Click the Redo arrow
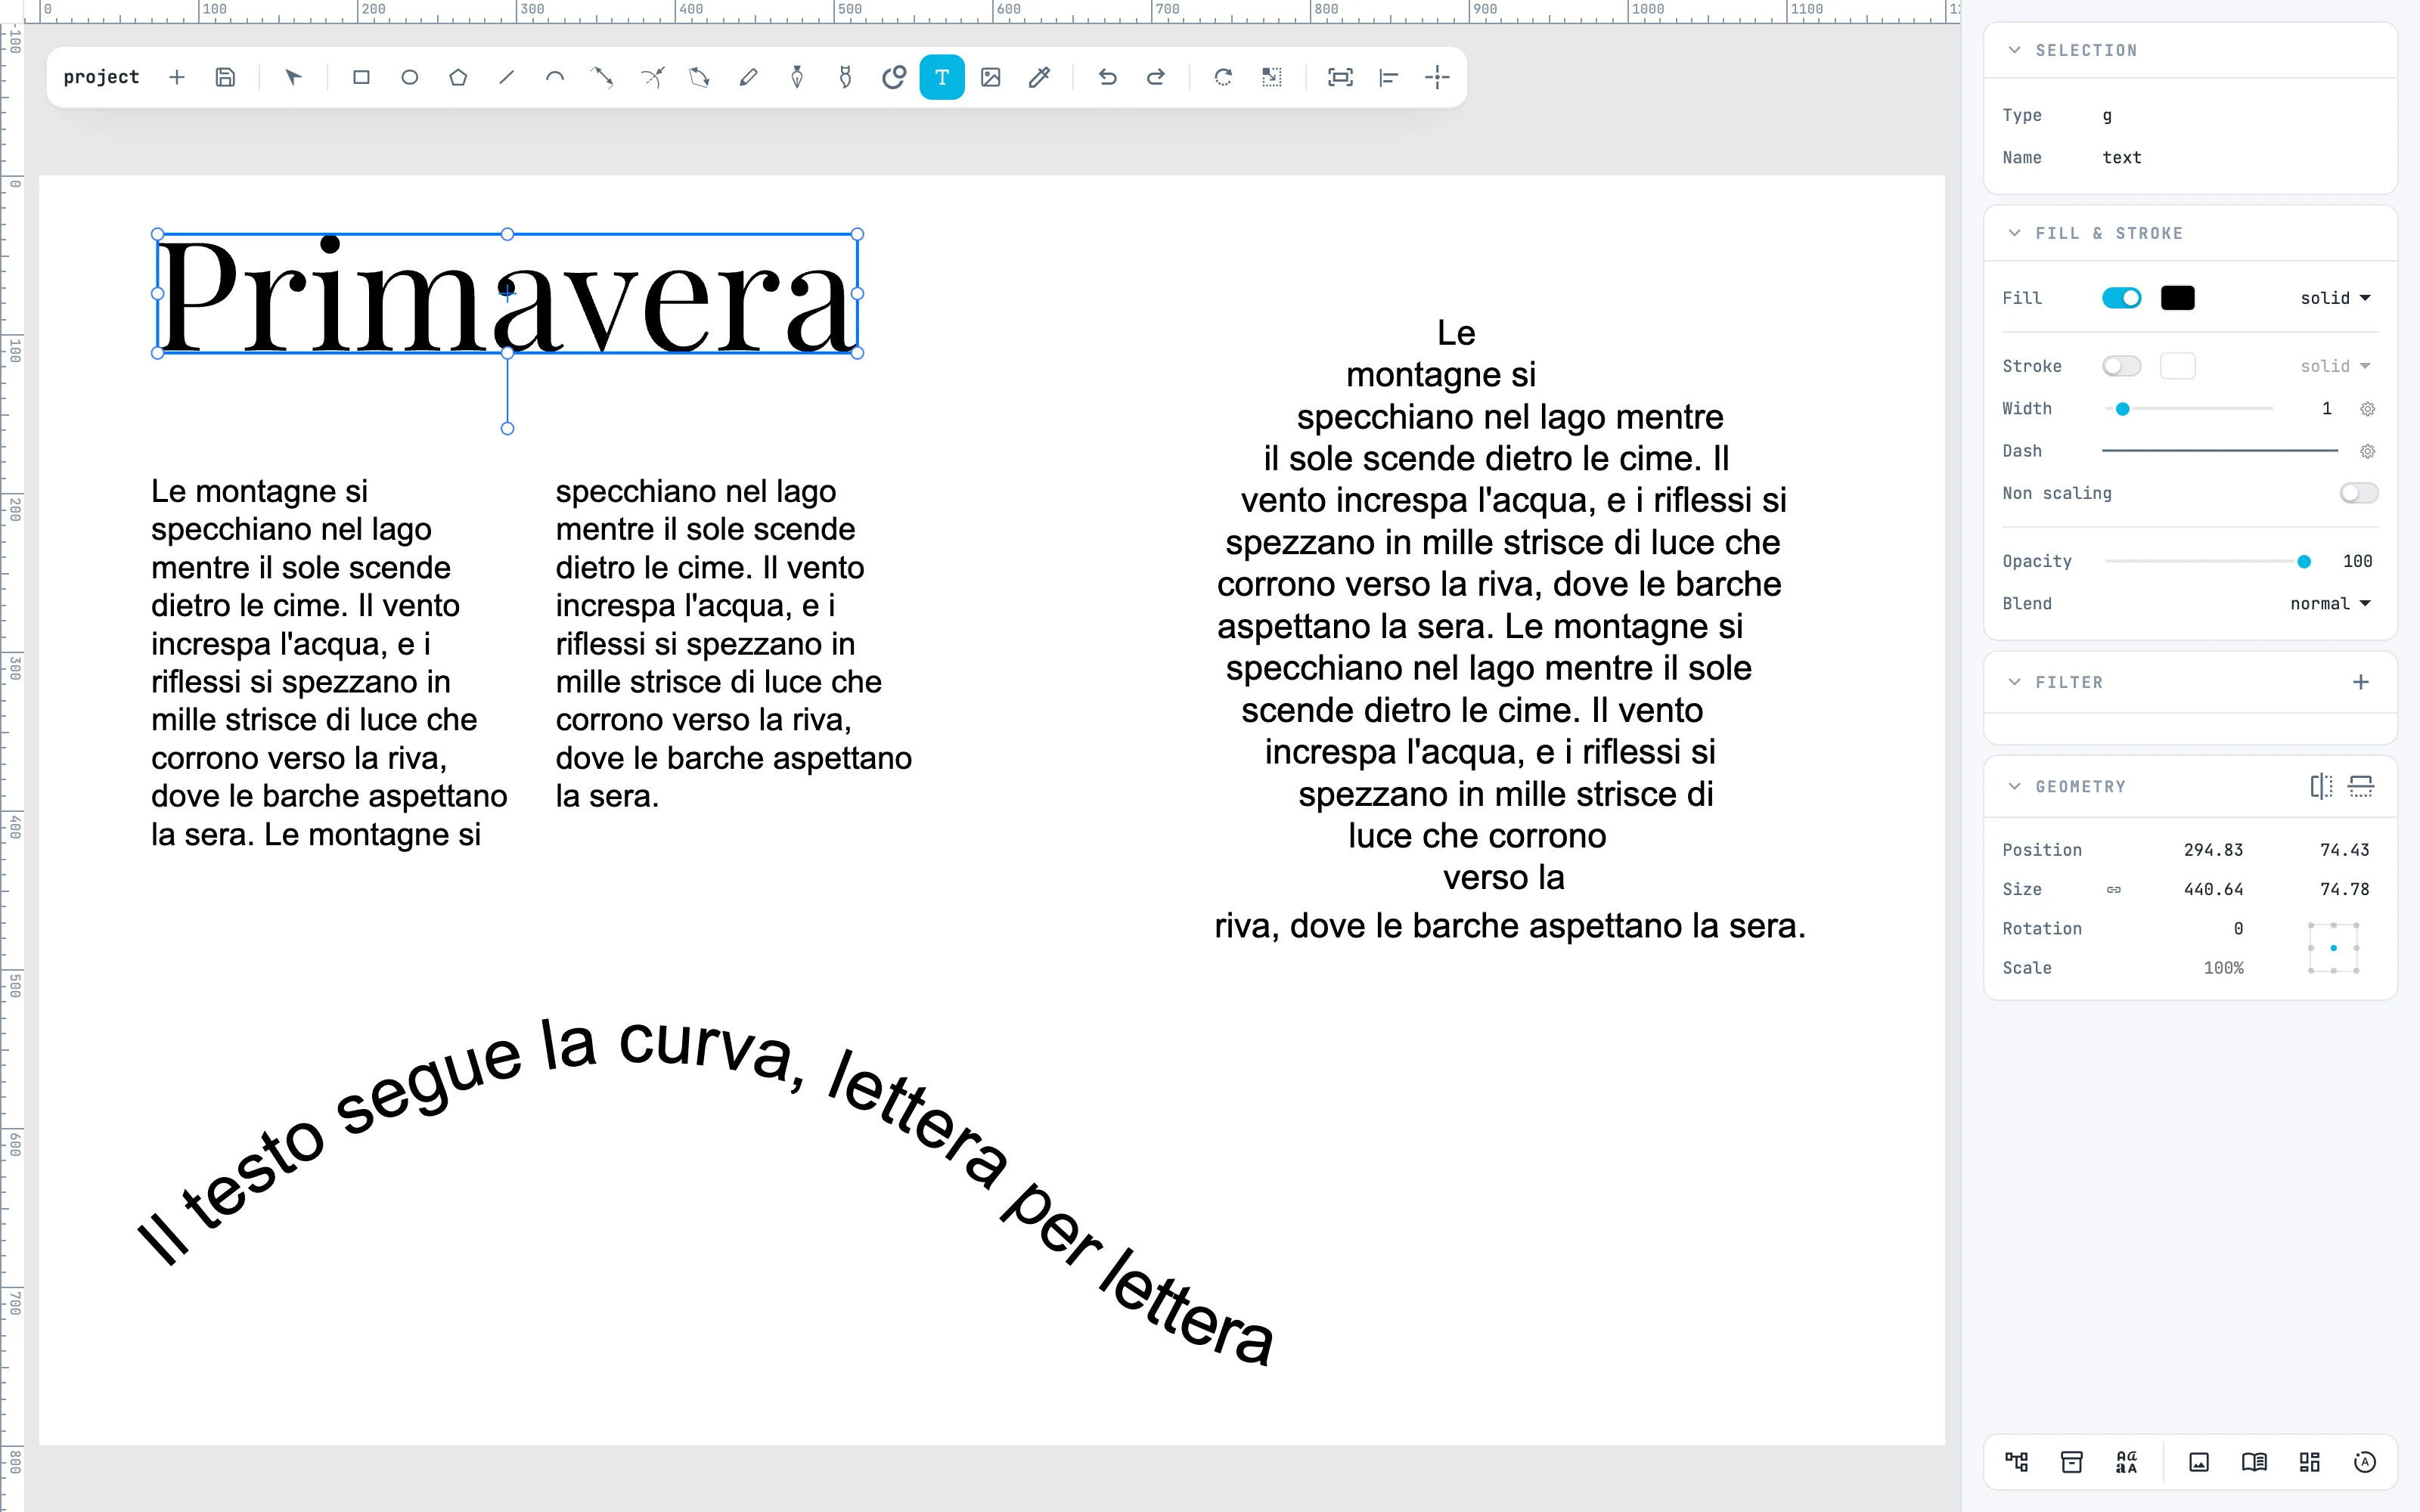2420x1512 pixels. pyautogui.click(x=1155, y=77)
